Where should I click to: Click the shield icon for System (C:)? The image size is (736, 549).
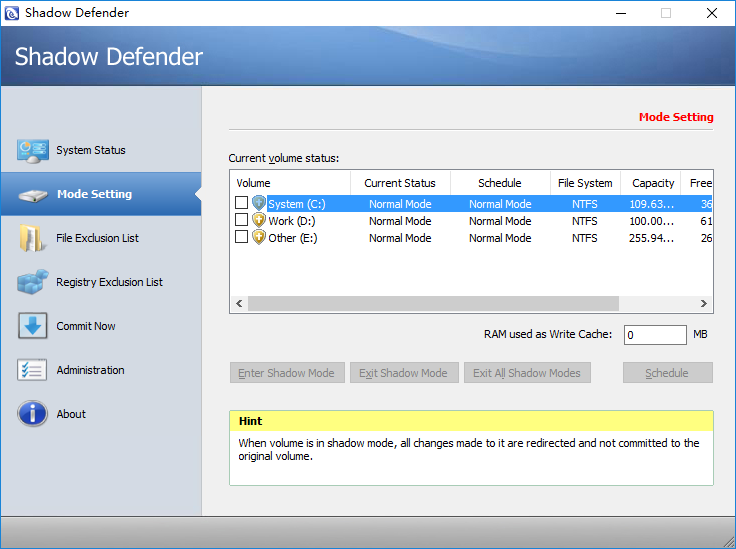259,204
